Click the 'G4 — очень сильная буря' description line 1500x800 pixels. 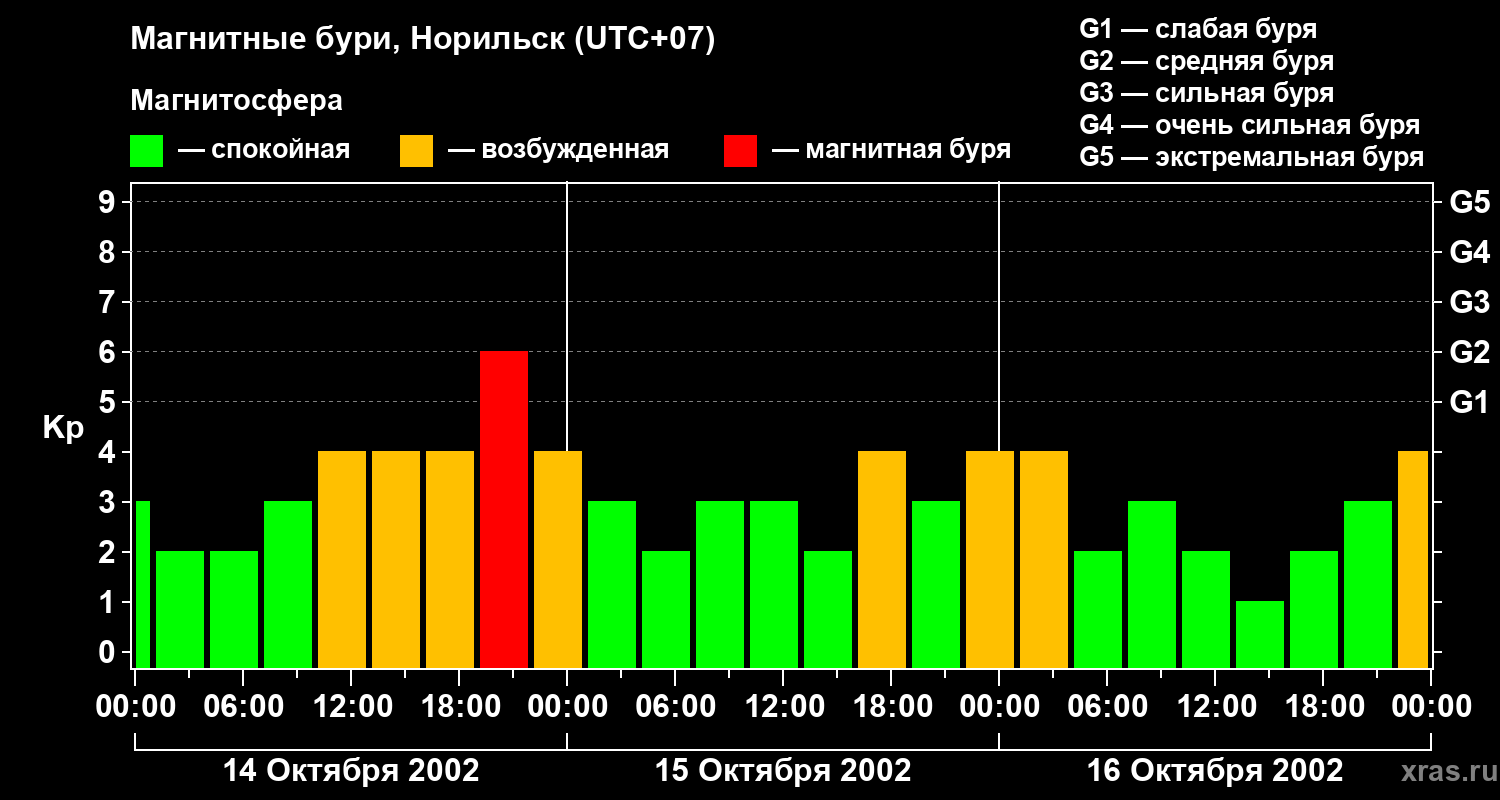point(1250,125)
